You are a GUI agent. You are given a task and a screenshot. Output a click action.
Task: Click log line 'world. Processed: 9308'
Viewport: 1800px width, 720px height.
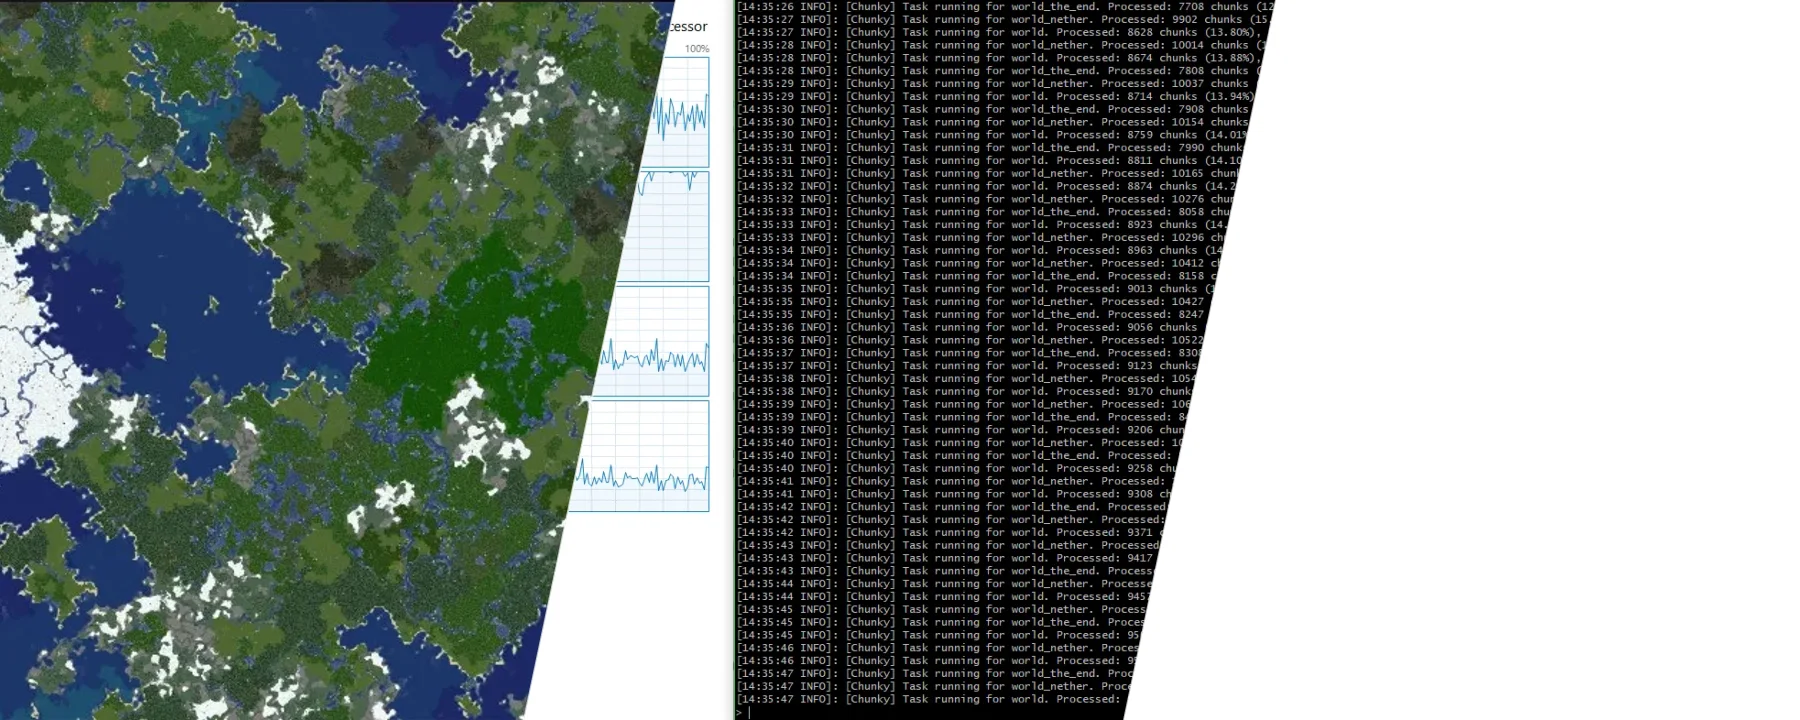tap(953, 494)
